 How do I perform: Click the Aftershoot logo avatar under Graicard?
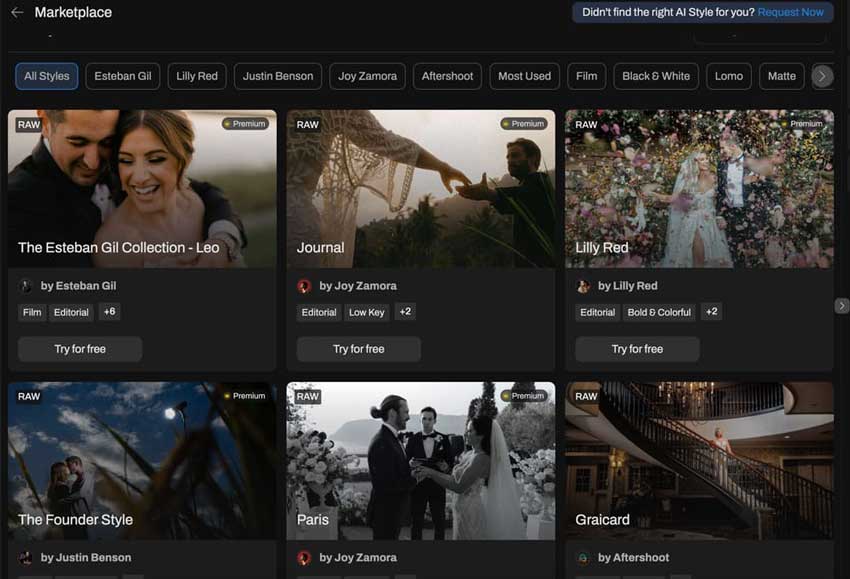pyautogui.click(x=584, y=558)
